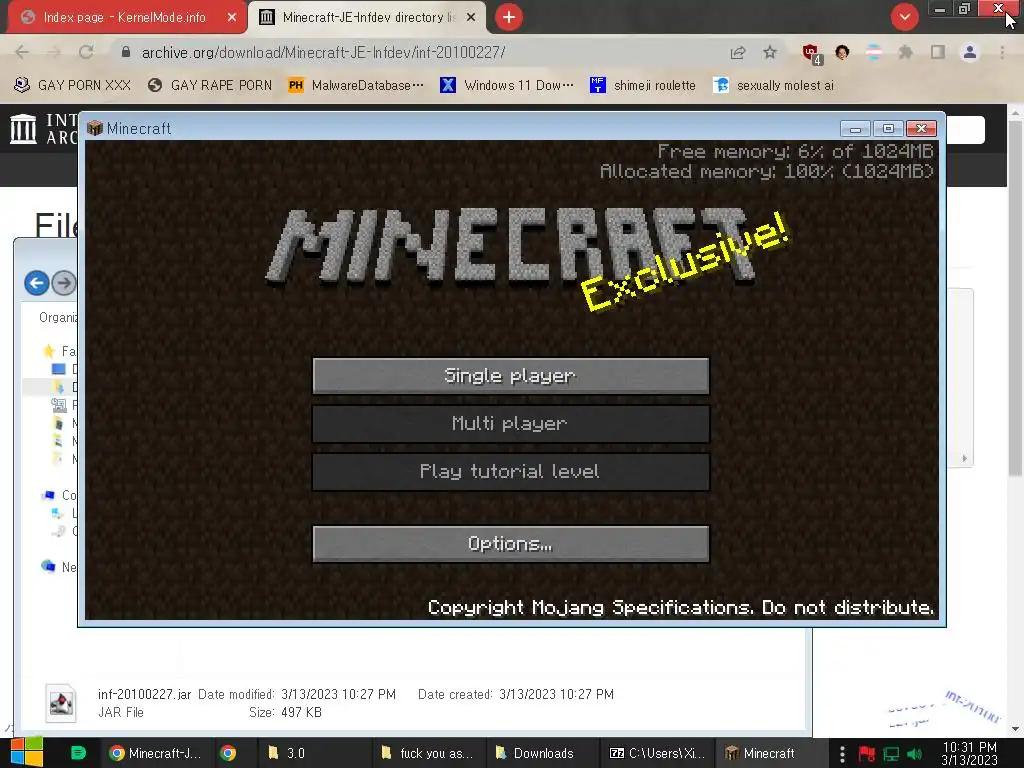The width and height of the screenshot is (1024, 768).
Task: Open the taskbar clock showing 10:31 PM
Action: 970,753
